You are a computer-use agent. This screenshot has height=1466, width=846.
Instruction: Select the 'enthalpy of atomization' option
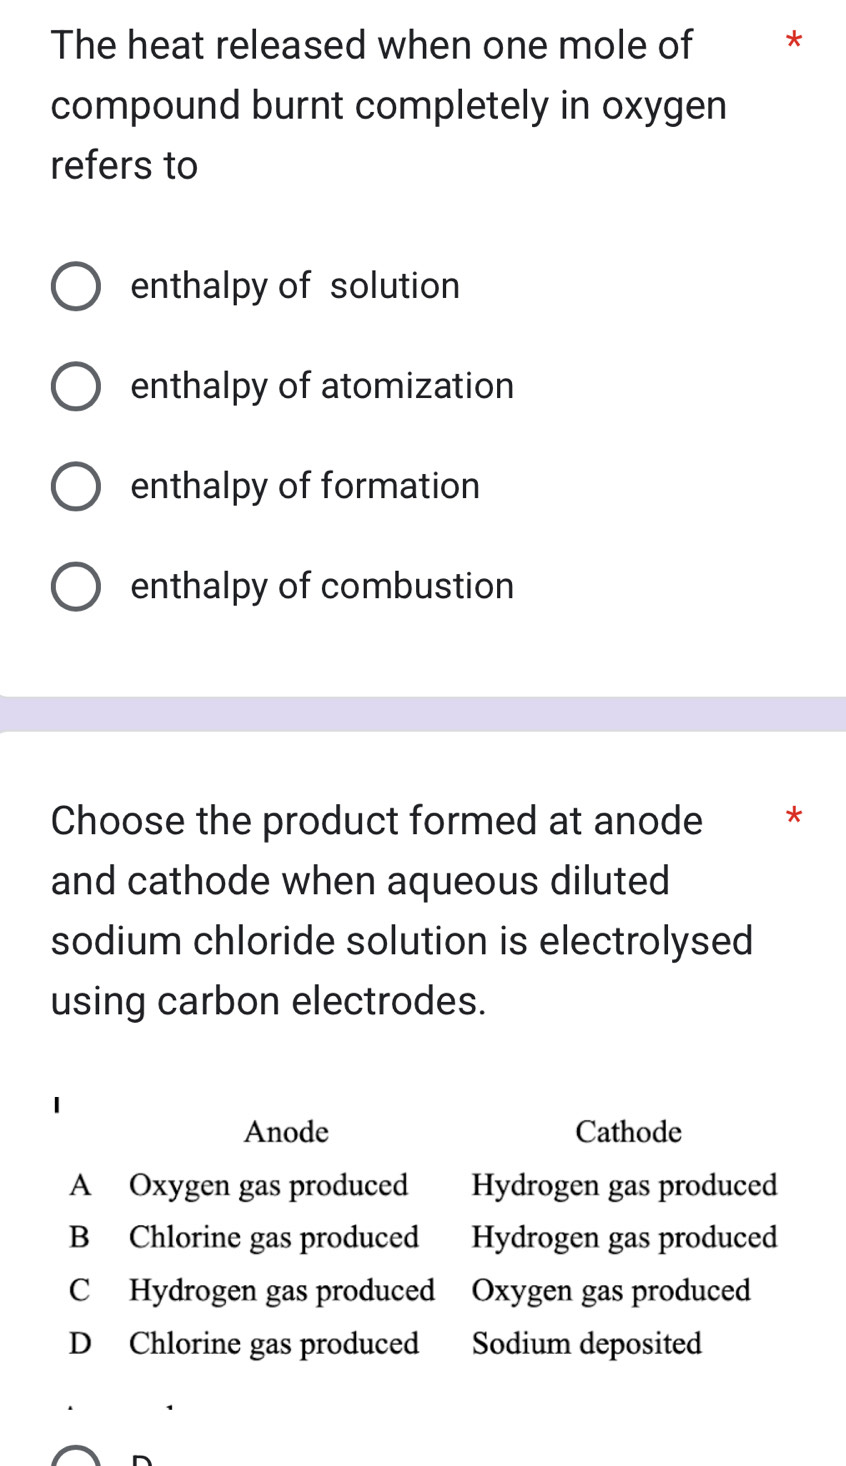pyautogui.click(x=75, y=385)
